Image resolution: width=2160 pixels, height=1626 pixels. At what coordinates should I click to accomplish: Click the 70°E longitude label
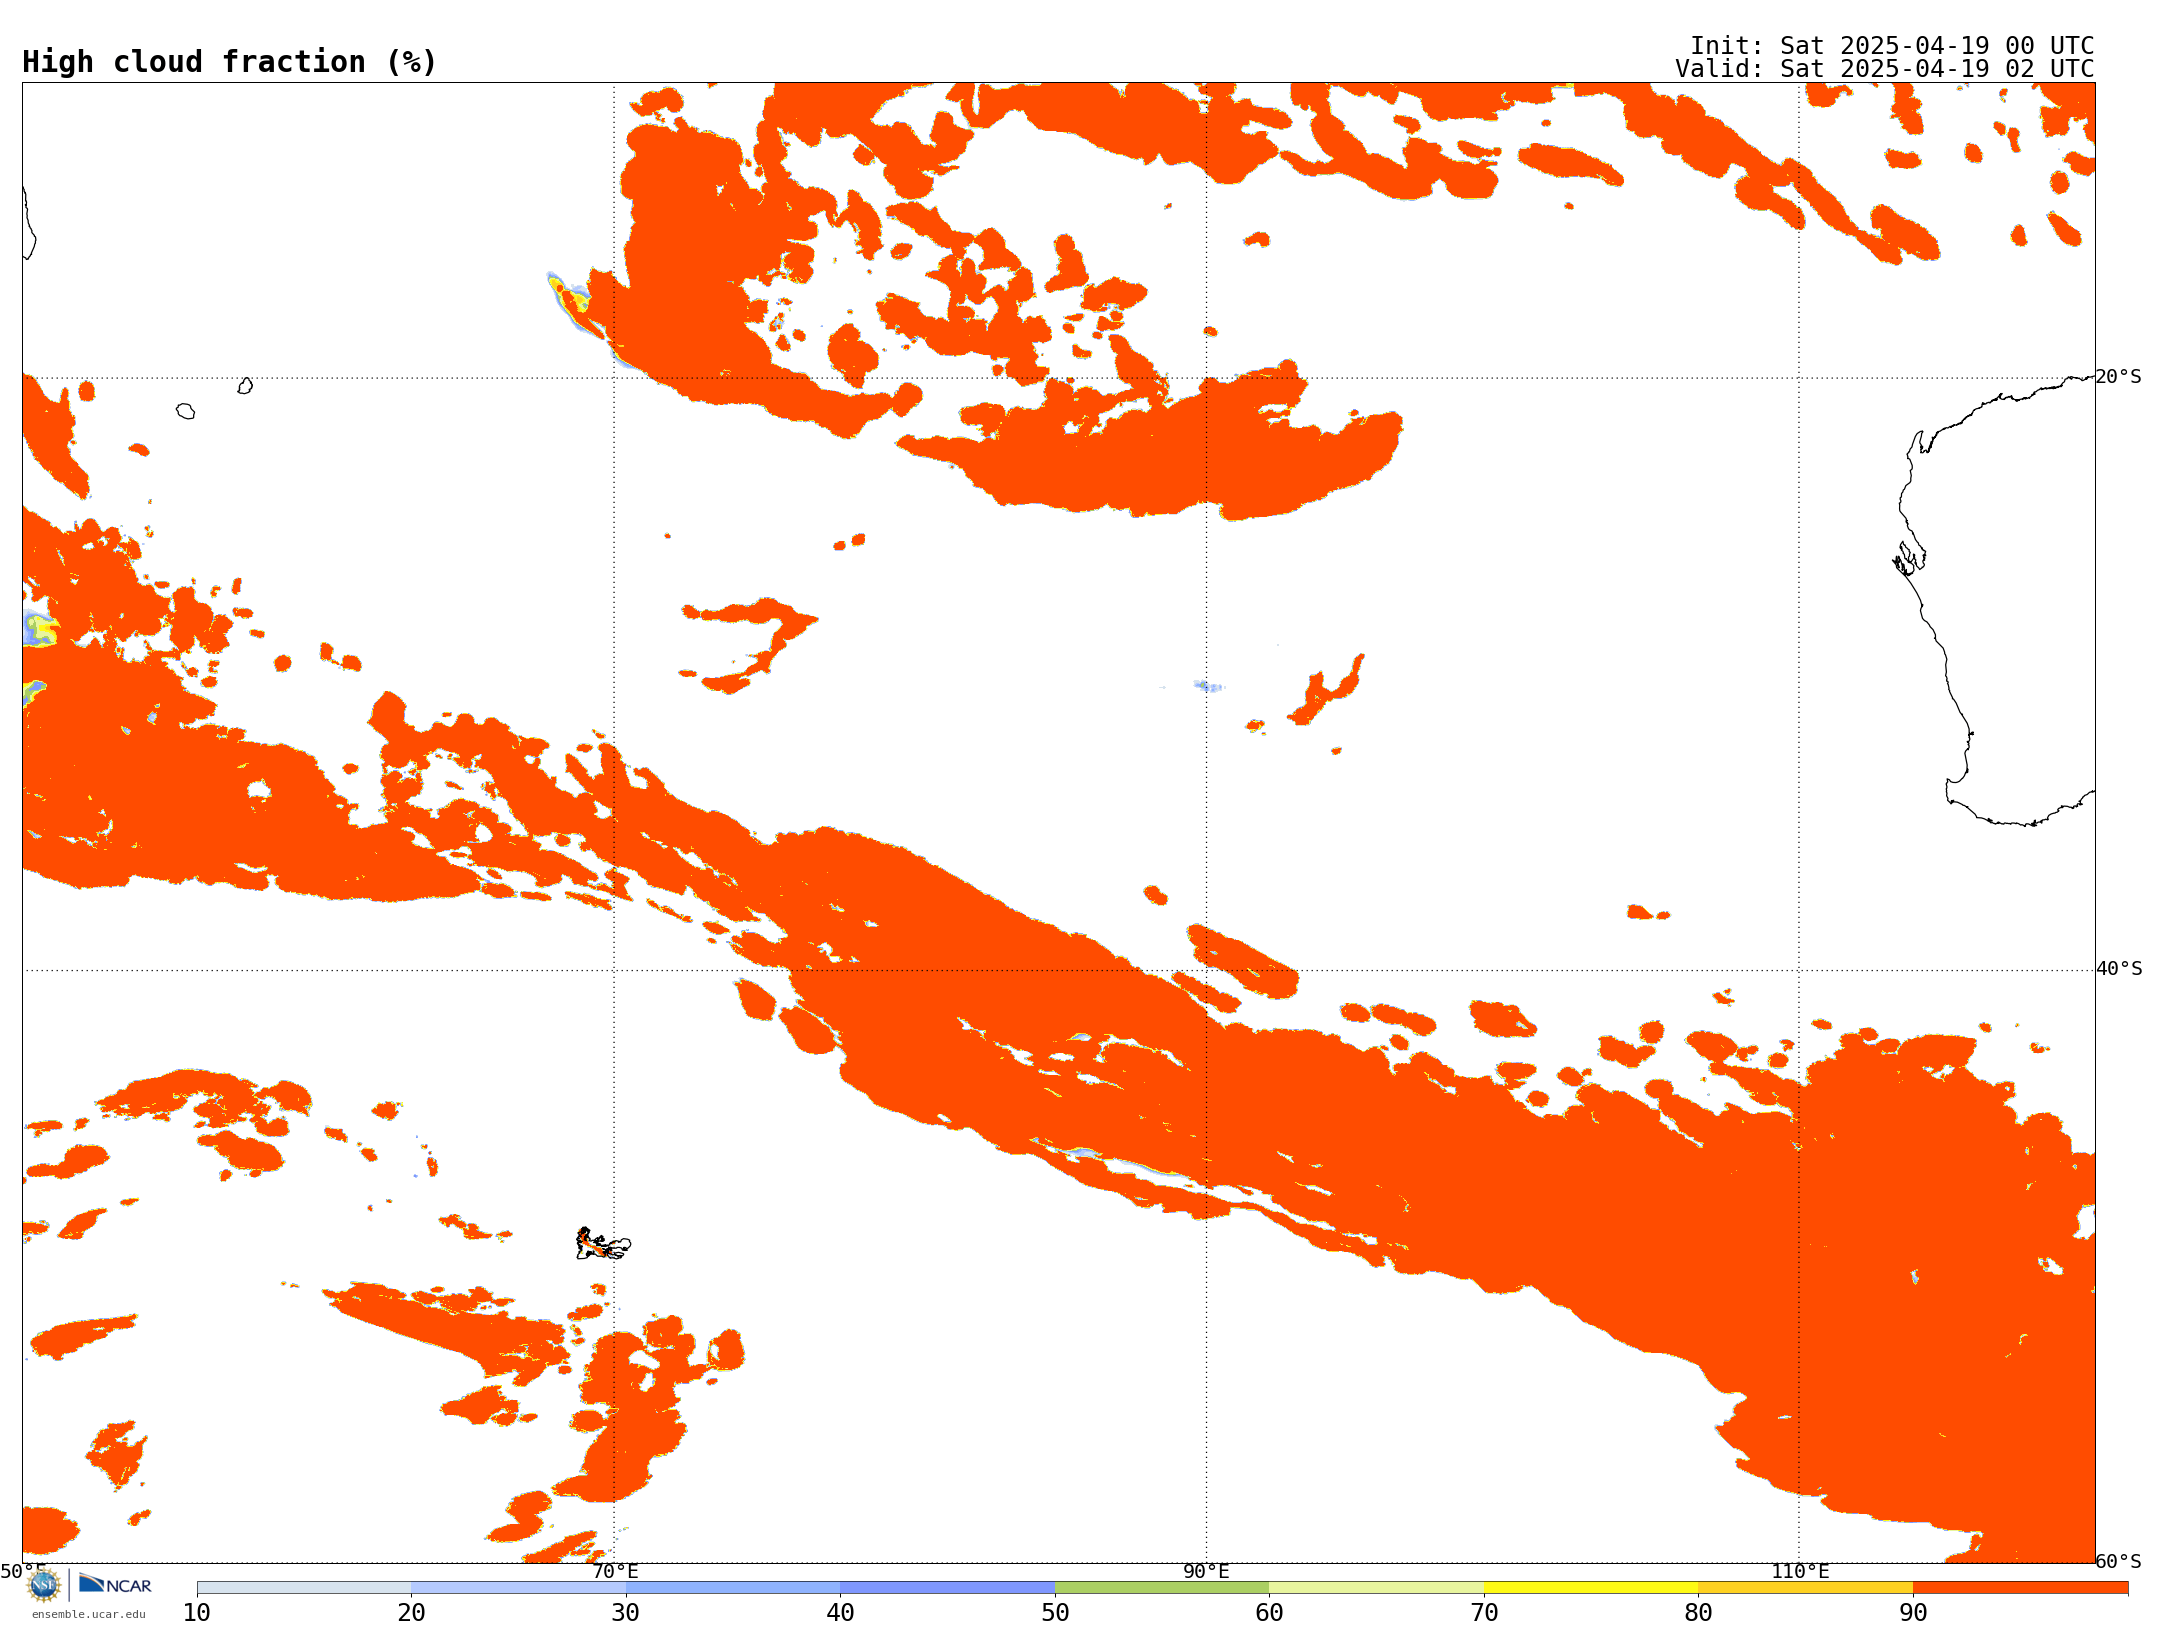coord(615,1571)
